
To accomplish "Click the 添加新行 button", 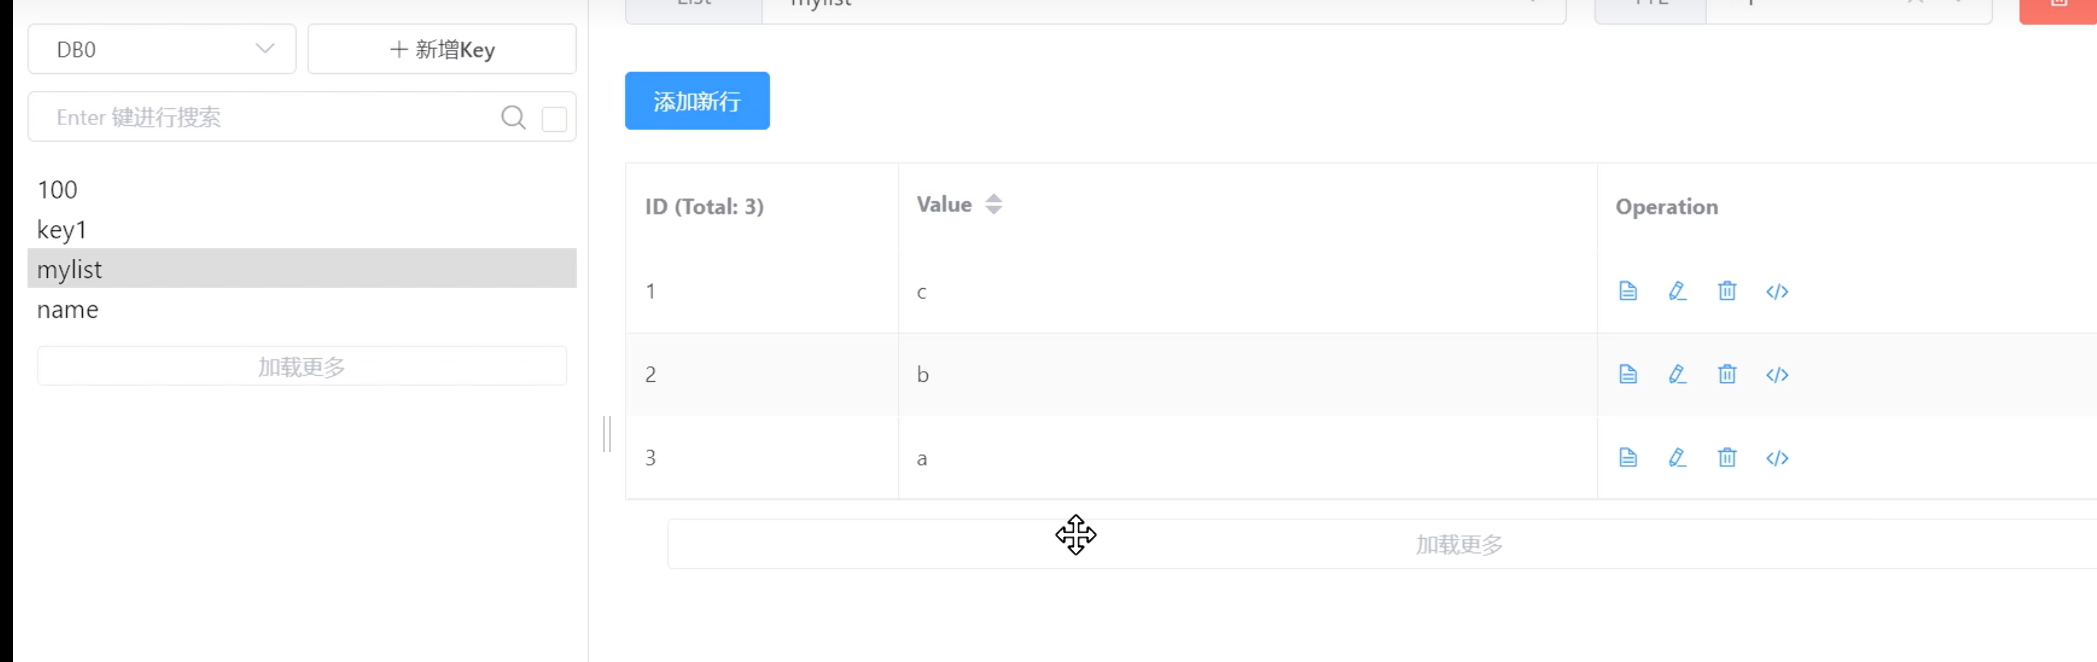I will [x=697, y=101].
